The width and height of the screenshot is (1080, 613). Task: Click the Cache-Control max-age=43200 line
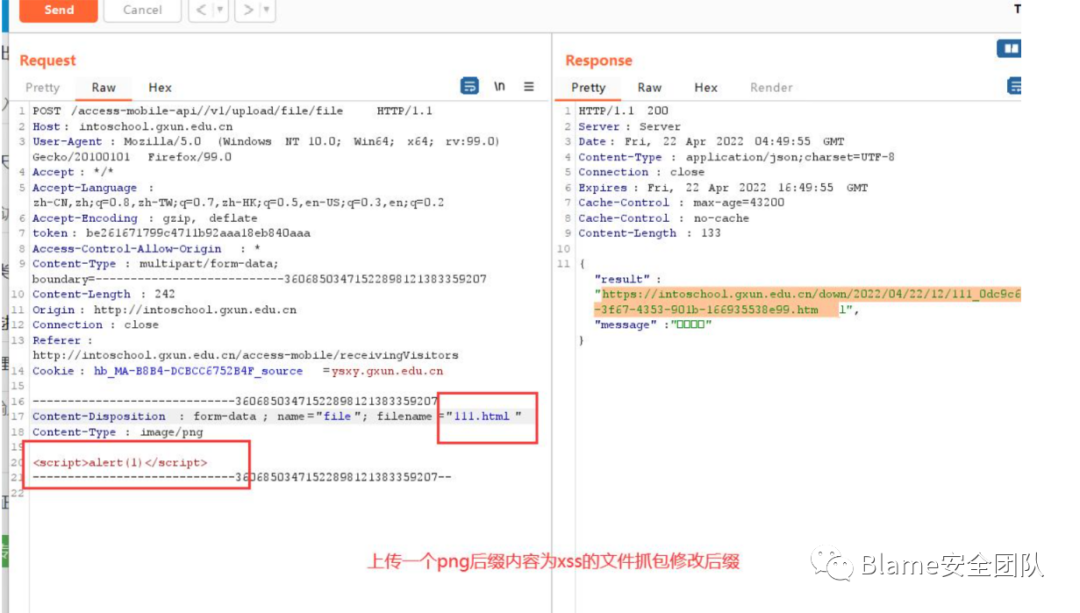click(x=681, y=202)
